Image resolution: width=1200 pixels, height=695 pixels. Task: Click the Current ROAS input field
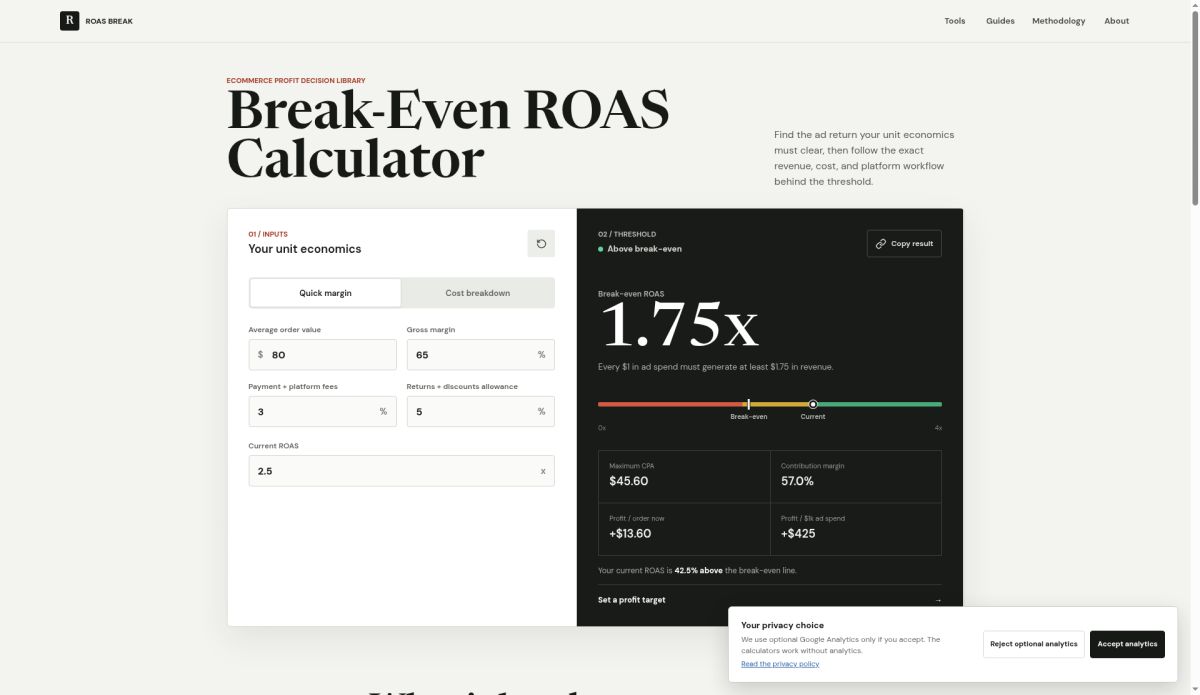click(402, 471)
